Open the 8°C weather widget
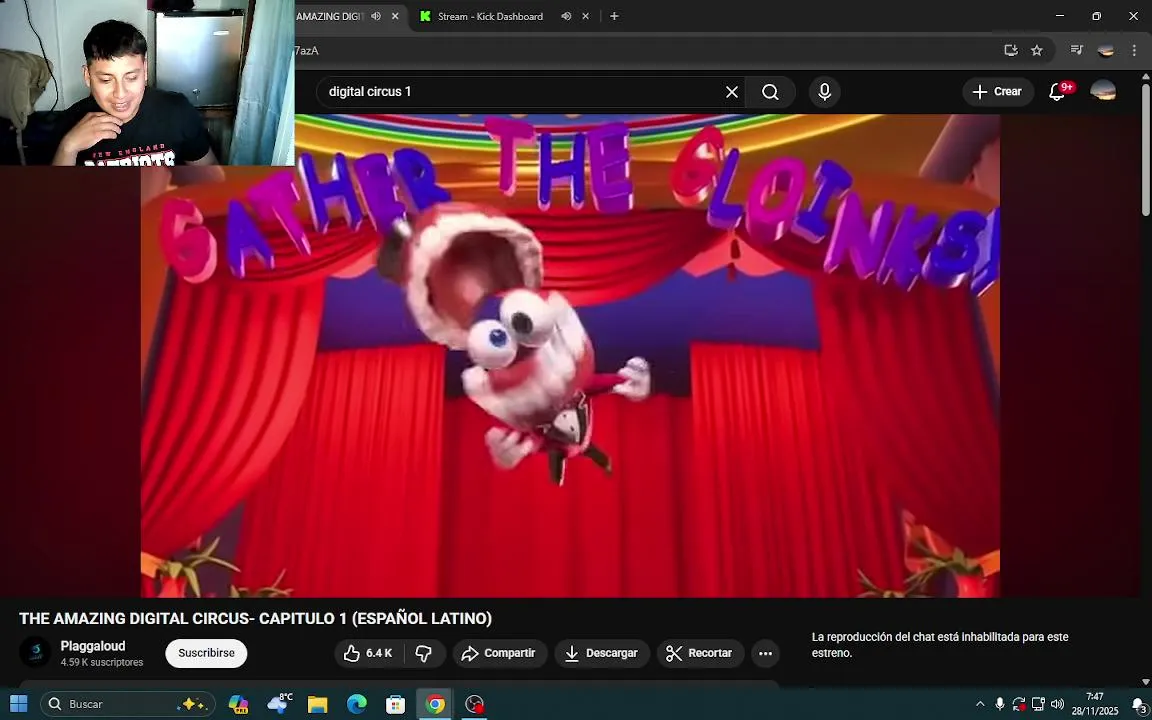The image size is (1152, 720). coord(278,704)
